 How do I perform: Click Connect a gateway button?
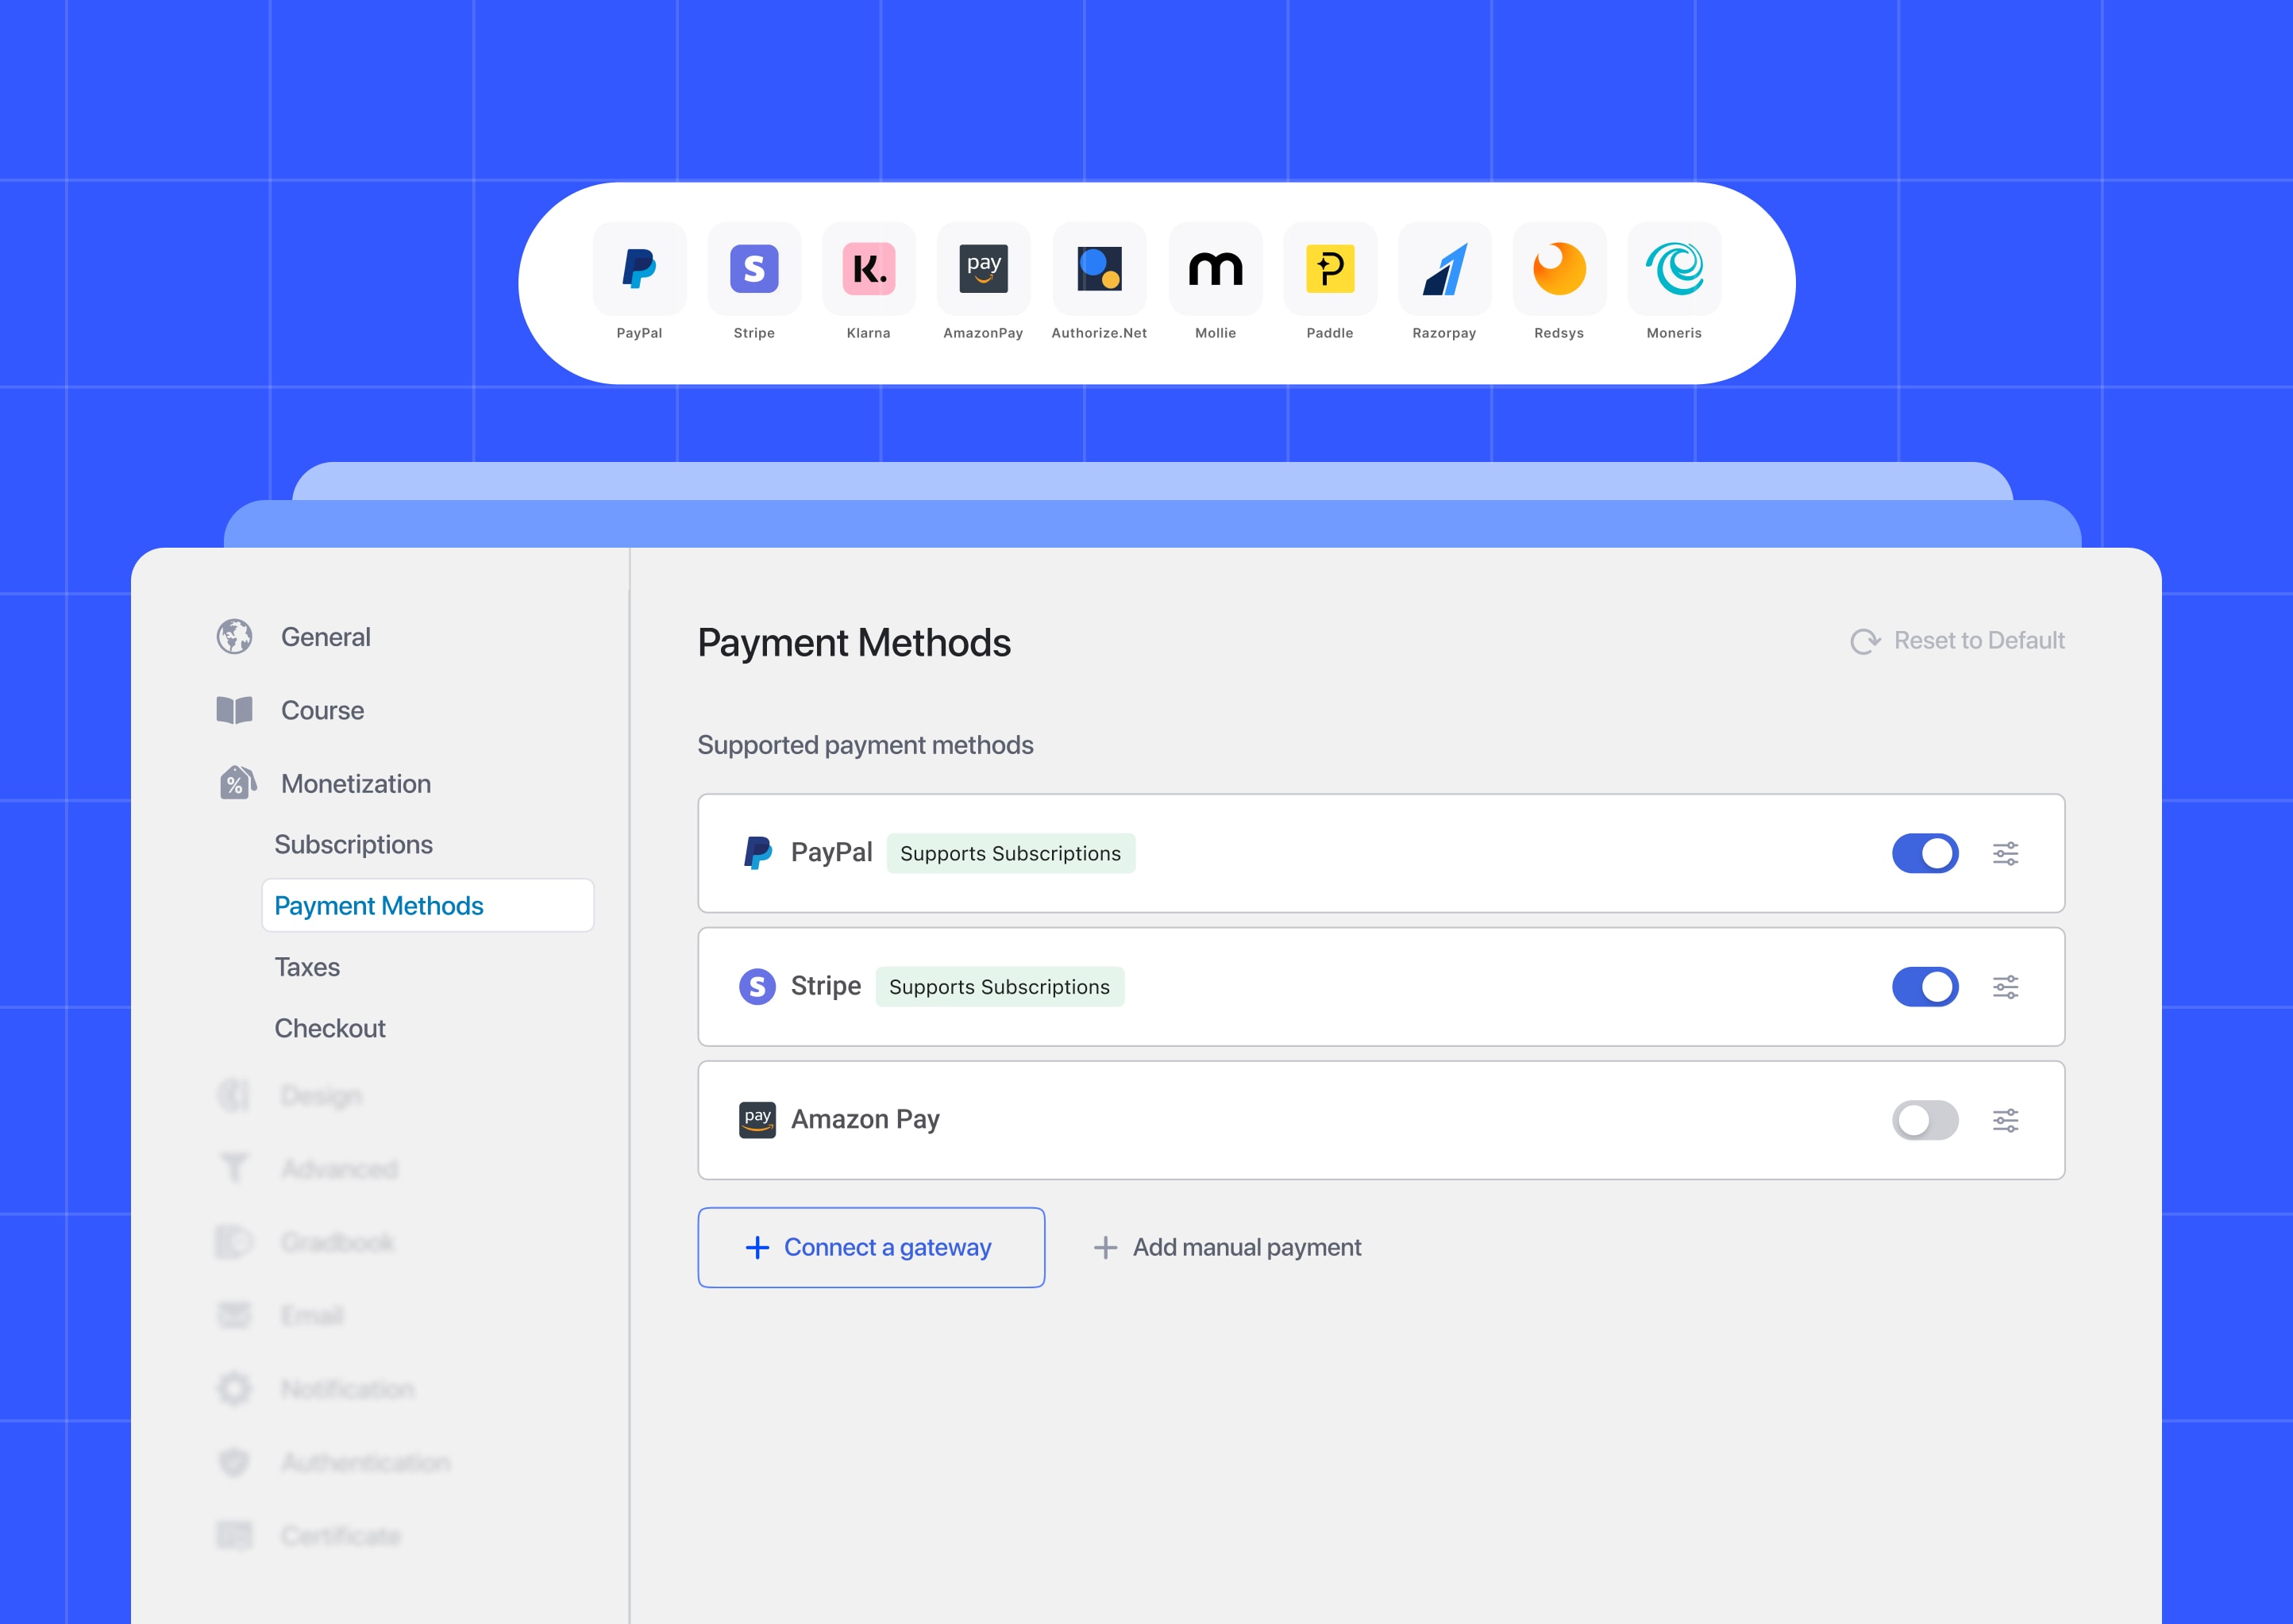click(x=871, y=1247)
